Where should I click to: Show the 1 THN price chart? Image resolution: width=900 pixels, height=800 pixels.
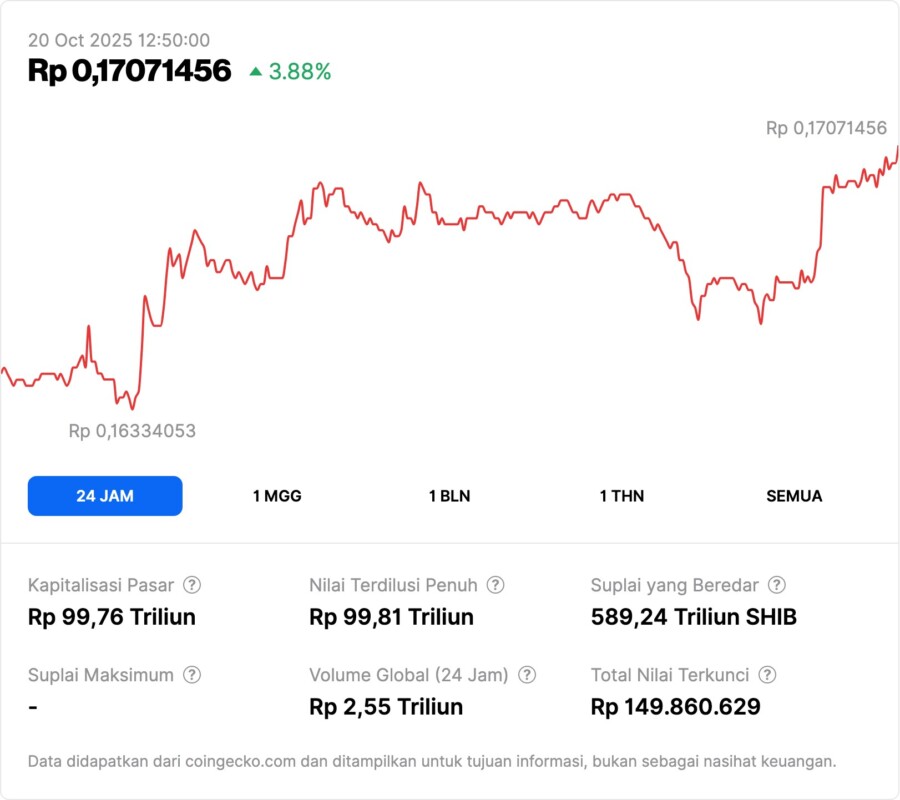(622, 496)
